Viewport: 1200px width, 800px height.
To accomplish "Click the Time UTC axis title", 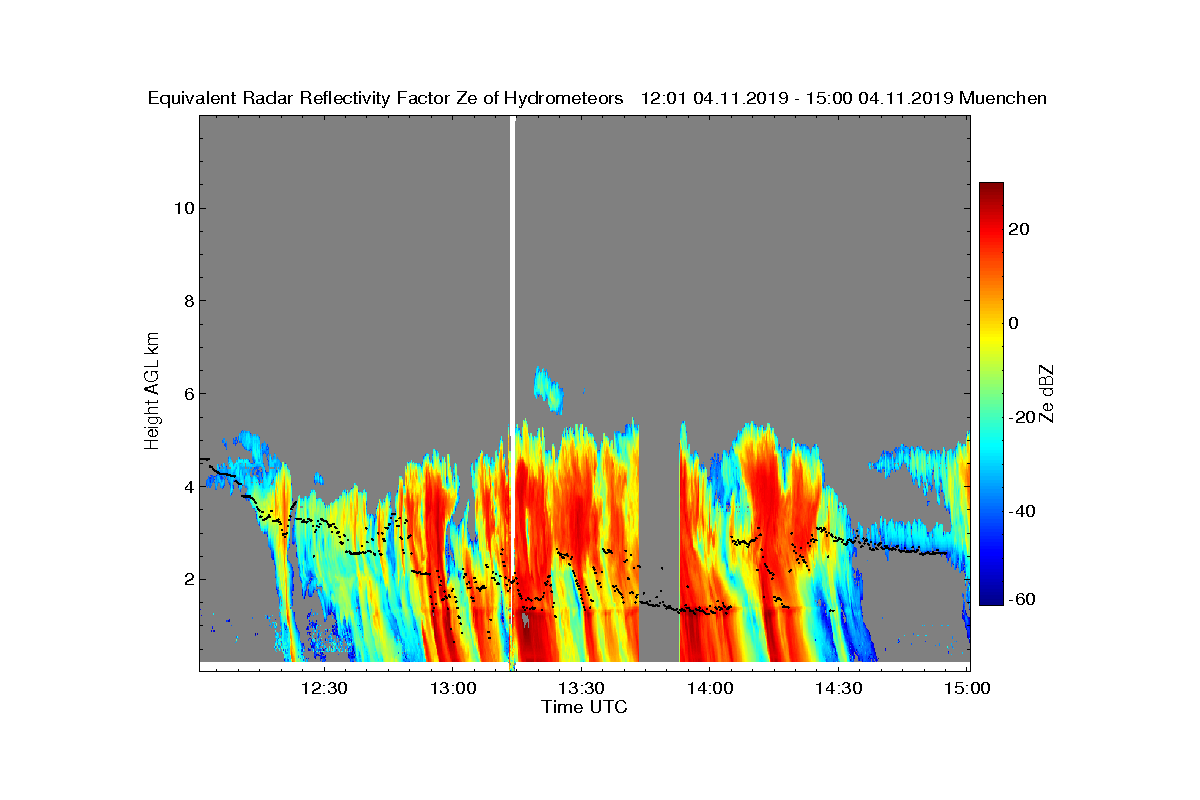I will (x=585, y=707).
